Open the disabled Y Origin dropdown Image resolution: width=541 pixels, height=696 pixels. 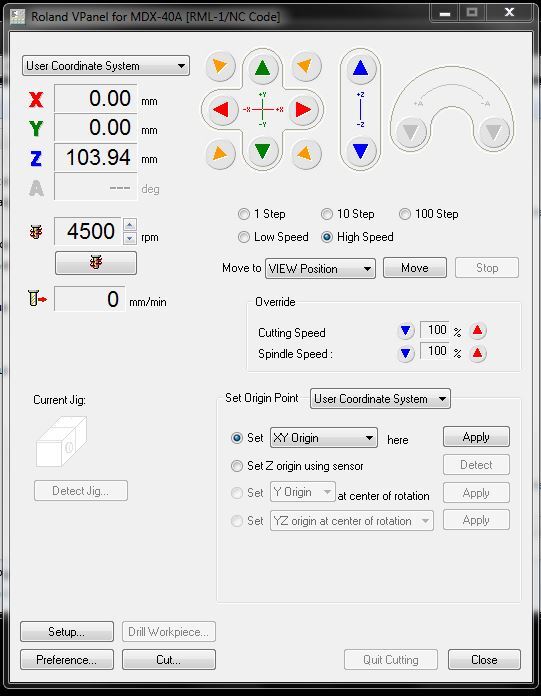303,492
